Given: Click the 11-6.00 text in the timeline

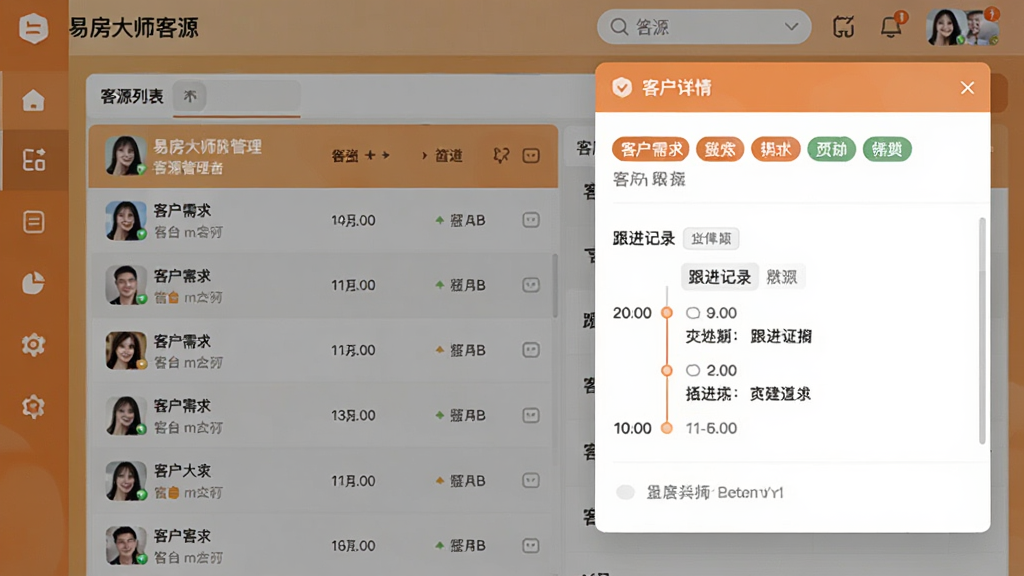Looking at the screenshot, I should click(x=711, y=428).
